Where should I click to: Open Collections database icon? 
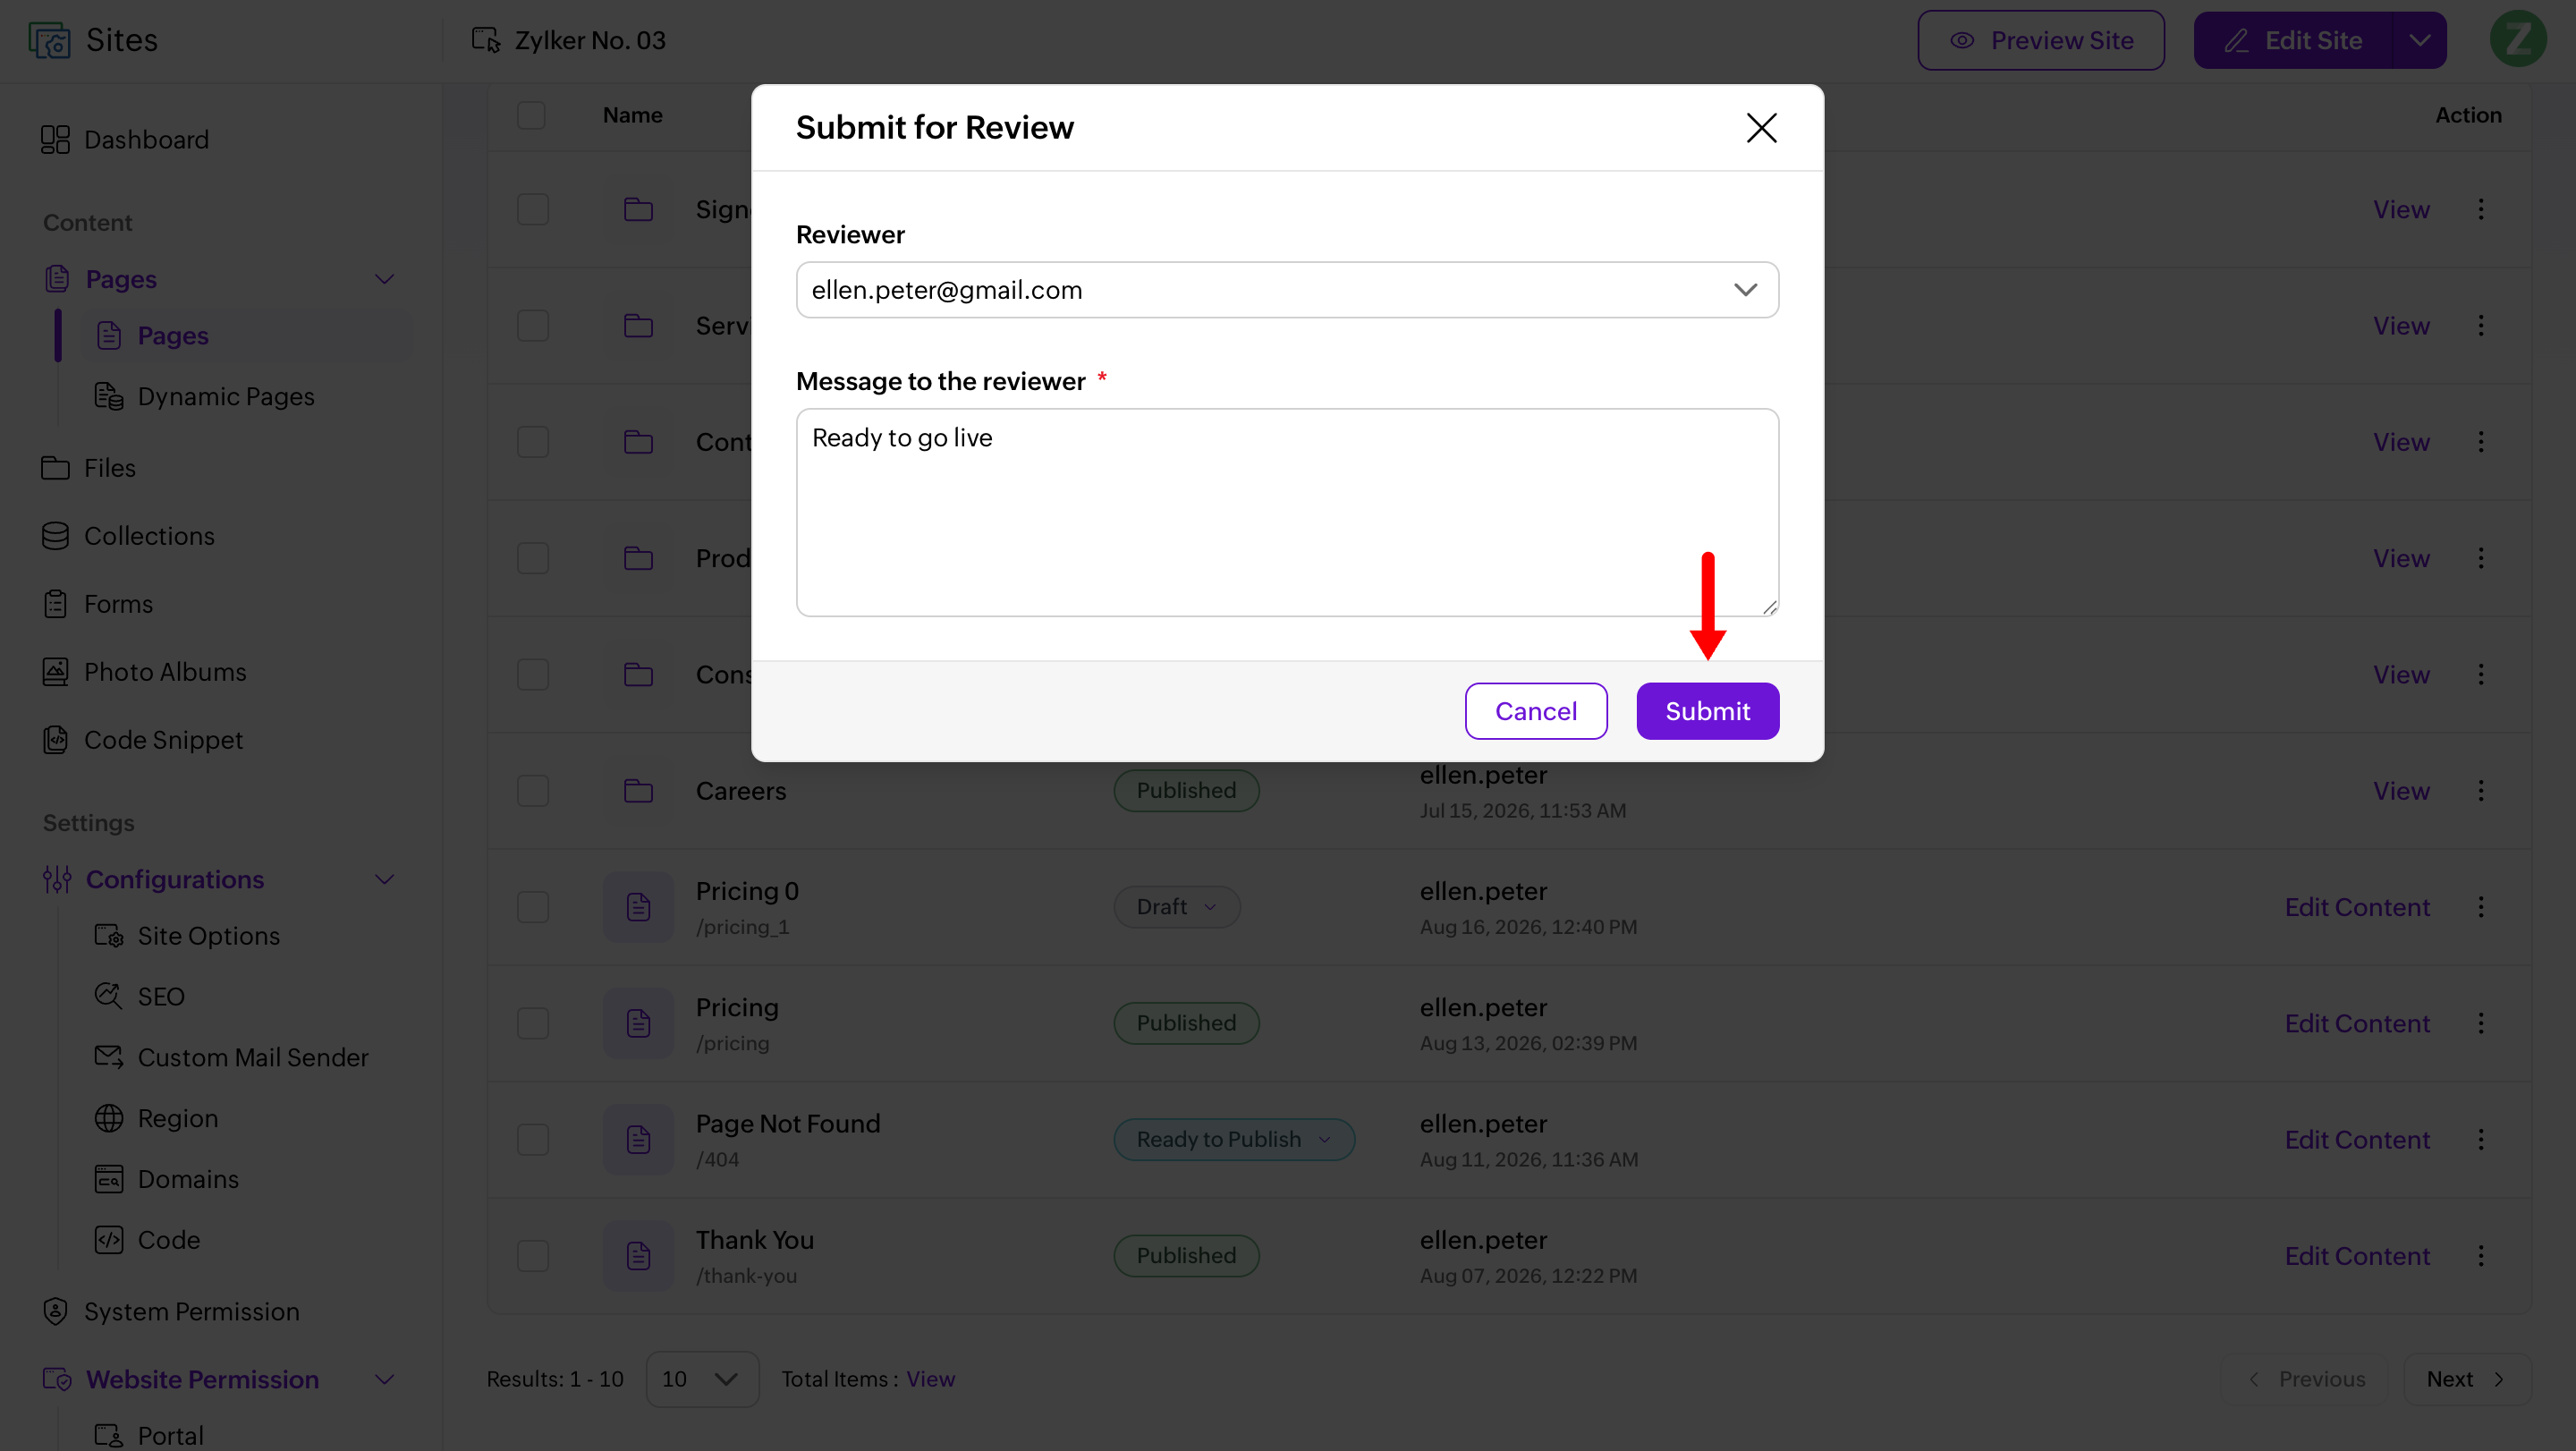pos(56,536)
